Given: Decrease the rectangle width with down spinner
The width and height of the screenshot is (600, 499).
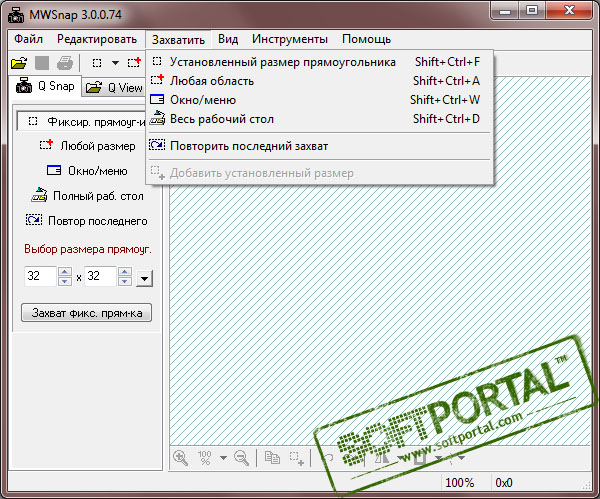Looking at the screenshot, I should [65, 281].
